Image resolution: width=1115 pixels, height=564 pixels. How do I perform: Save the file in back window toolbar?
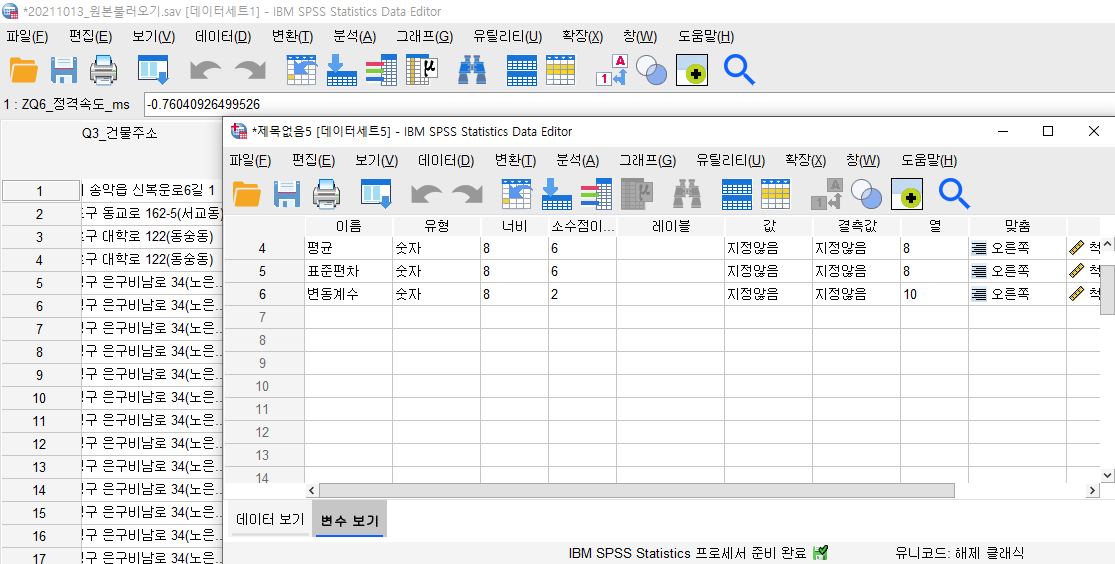[64, 70]
